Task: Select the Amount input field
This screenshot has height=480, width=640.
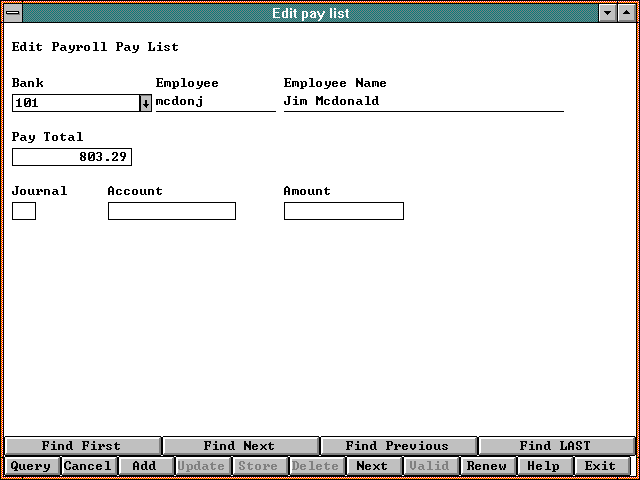Action: tap(344, 211)
